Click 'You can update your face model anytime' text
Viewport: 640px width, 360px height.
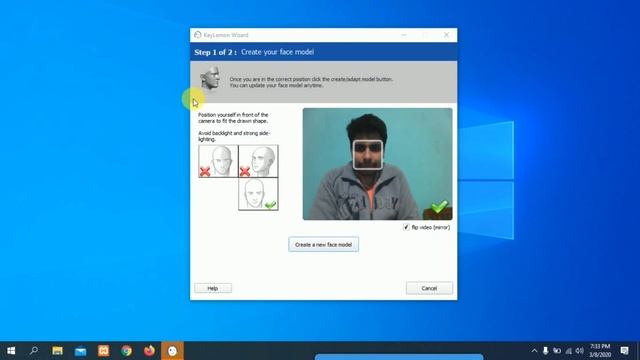click(x=276, y=85)
